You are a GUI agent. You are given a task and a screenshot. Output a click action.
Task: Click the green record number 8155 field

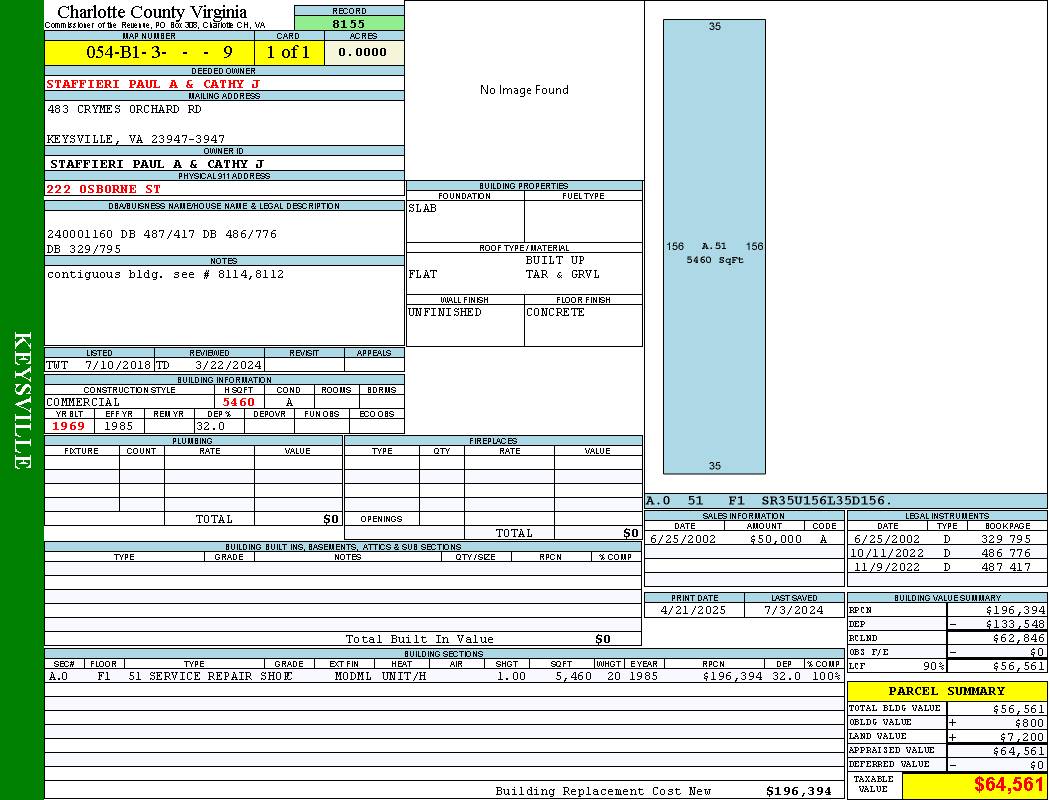coord(349,23)
